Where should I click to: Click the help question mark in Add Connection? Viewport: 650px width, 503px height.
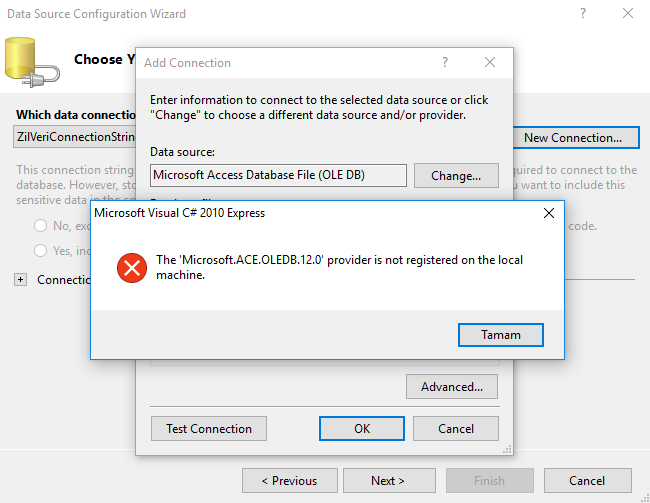(x=445, y=63)
